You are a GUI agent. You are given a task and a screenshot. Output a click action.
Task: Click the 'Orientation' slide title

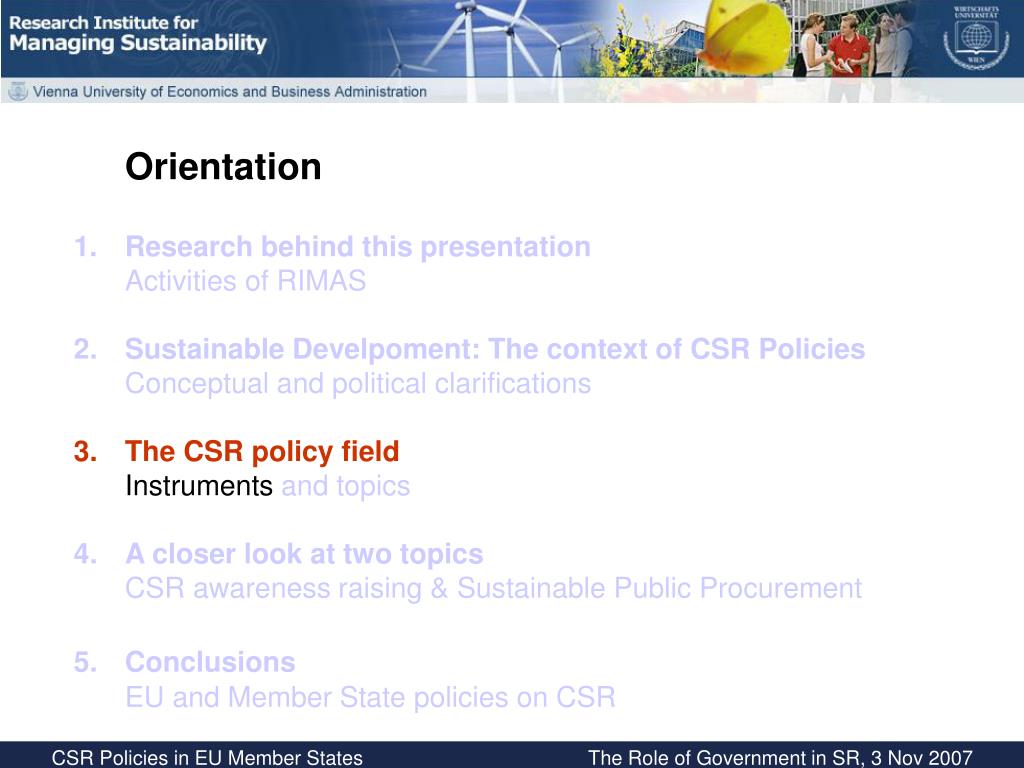click(x=223, y=167)
